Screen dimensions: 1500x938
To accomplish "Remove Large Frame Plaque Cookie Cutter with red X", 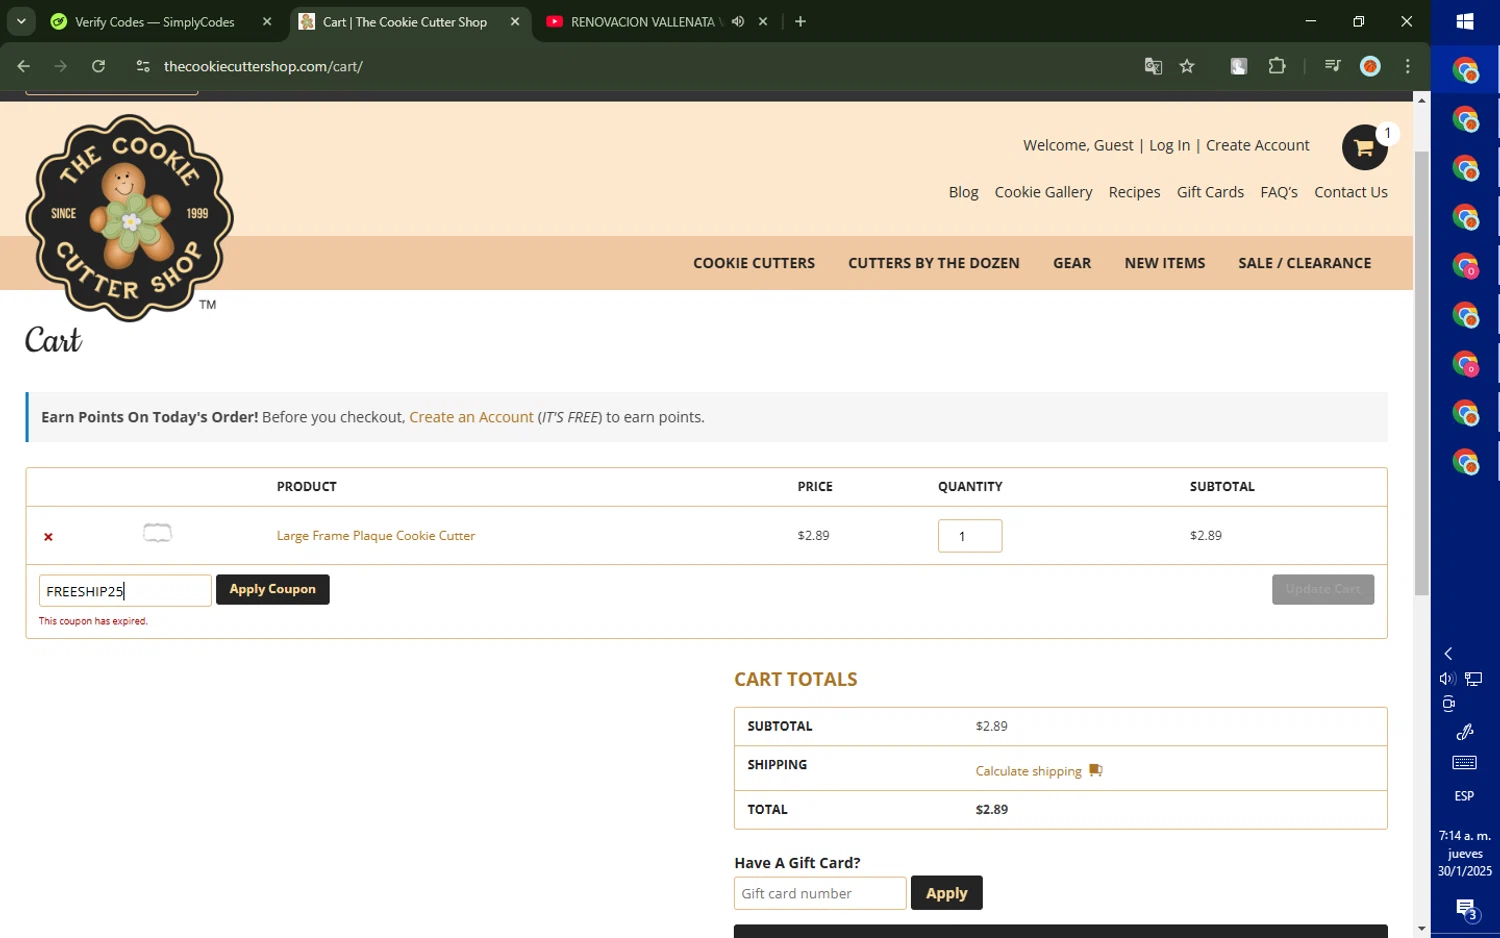I will [x=48, y=537].
